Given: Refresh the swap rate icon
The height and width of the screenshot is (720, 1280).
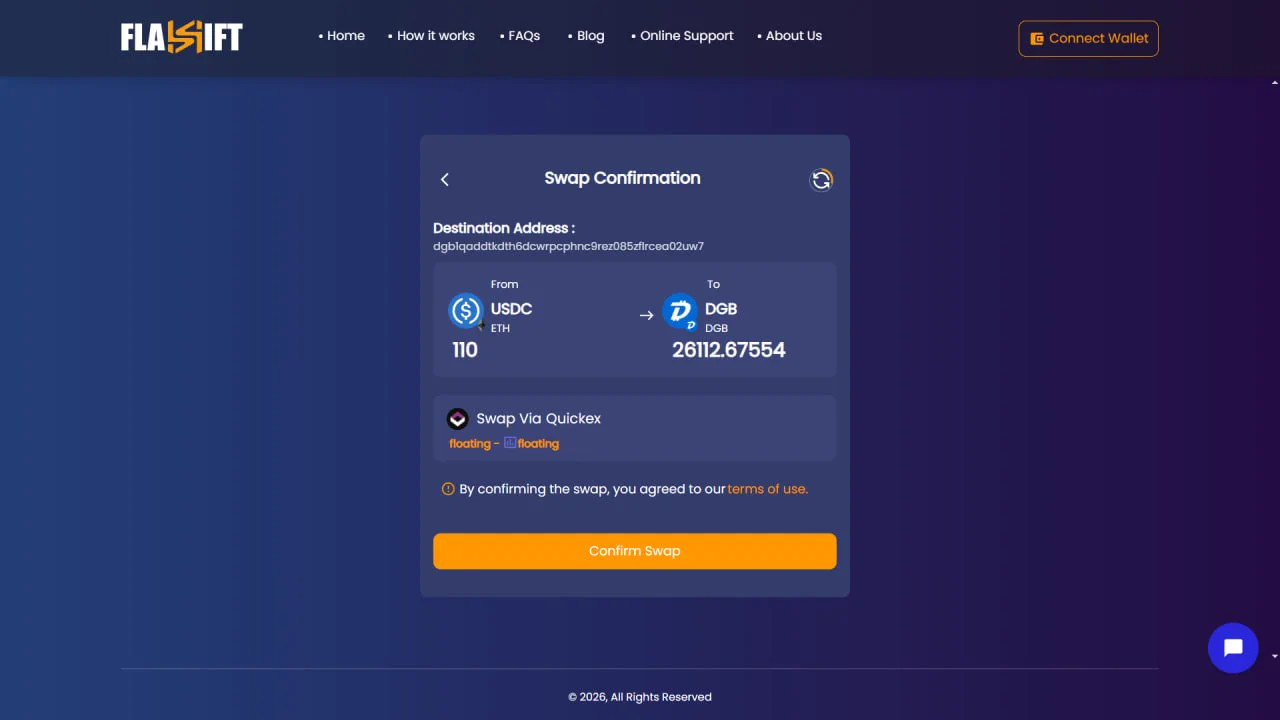Looking at the screenshot, I should click(x=821, y=180).
